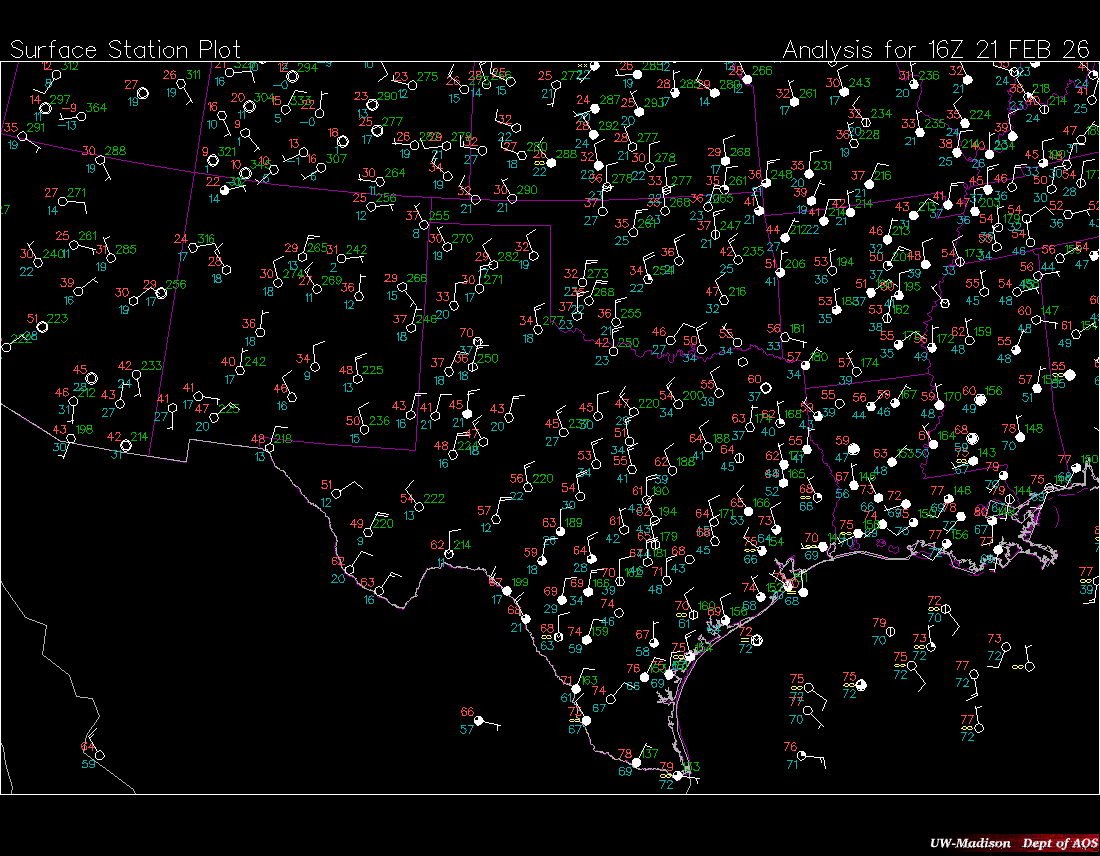Select station marker reading 24 with pressure 316

pos(194,247)
